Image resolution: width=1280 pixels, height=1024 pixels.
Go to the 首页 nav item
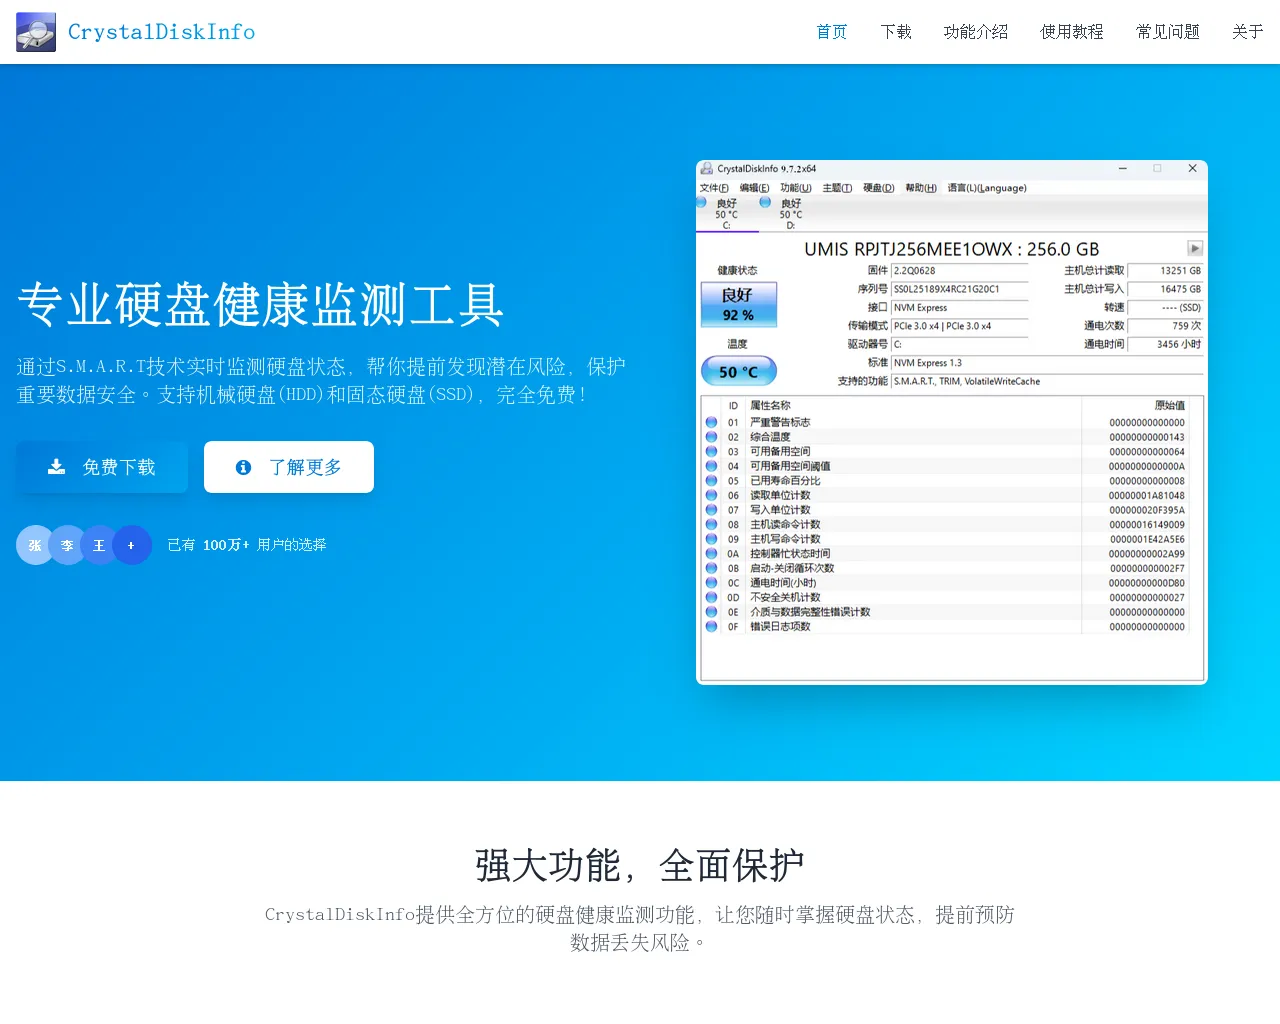pos(832,32)
